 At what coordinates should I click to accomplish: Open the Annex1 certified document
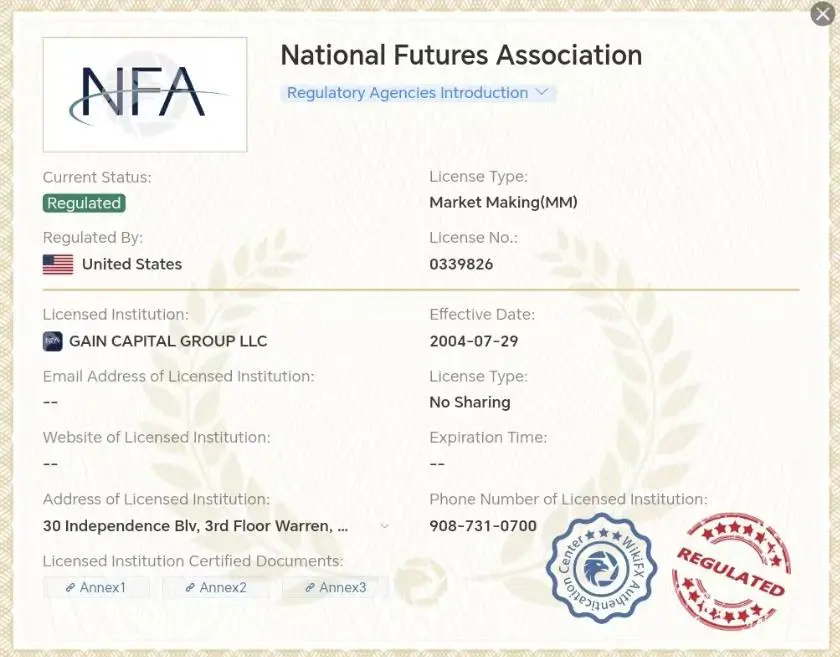click(x=96, y=587)
